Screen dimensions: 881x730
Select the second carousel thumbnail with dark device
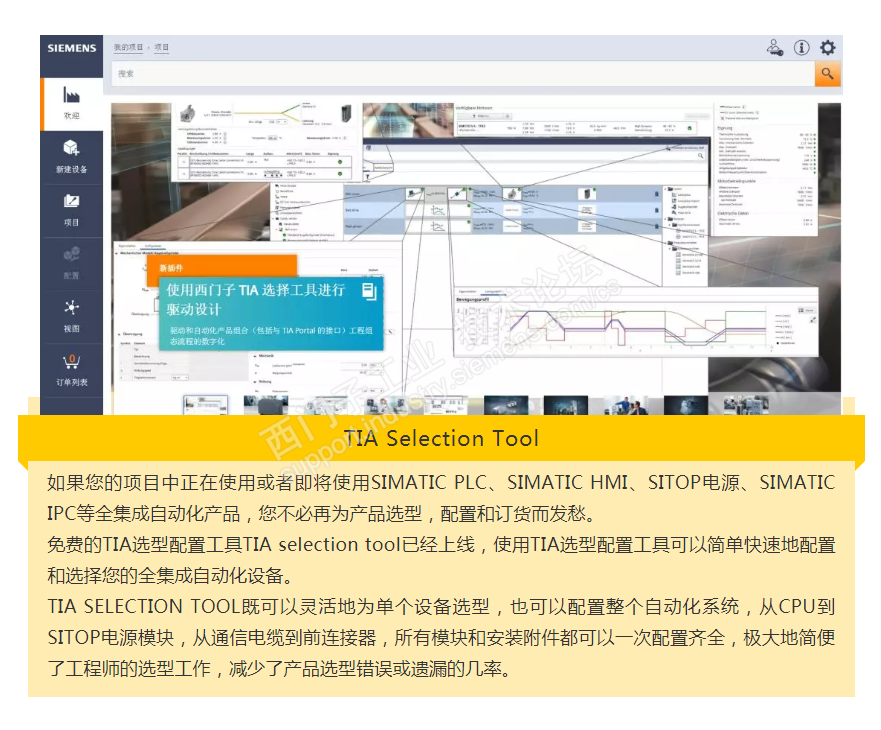click(x=266, y=405)
